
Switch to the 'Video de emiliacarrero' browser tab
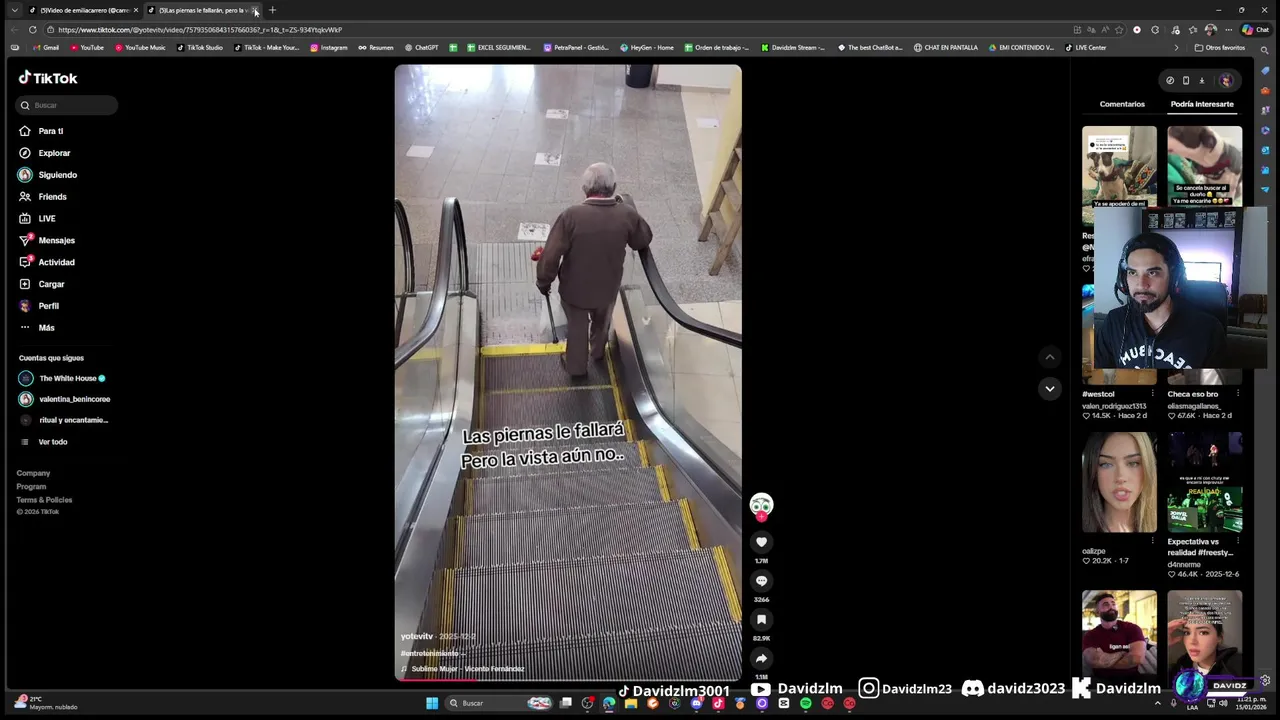click(83, 10)
